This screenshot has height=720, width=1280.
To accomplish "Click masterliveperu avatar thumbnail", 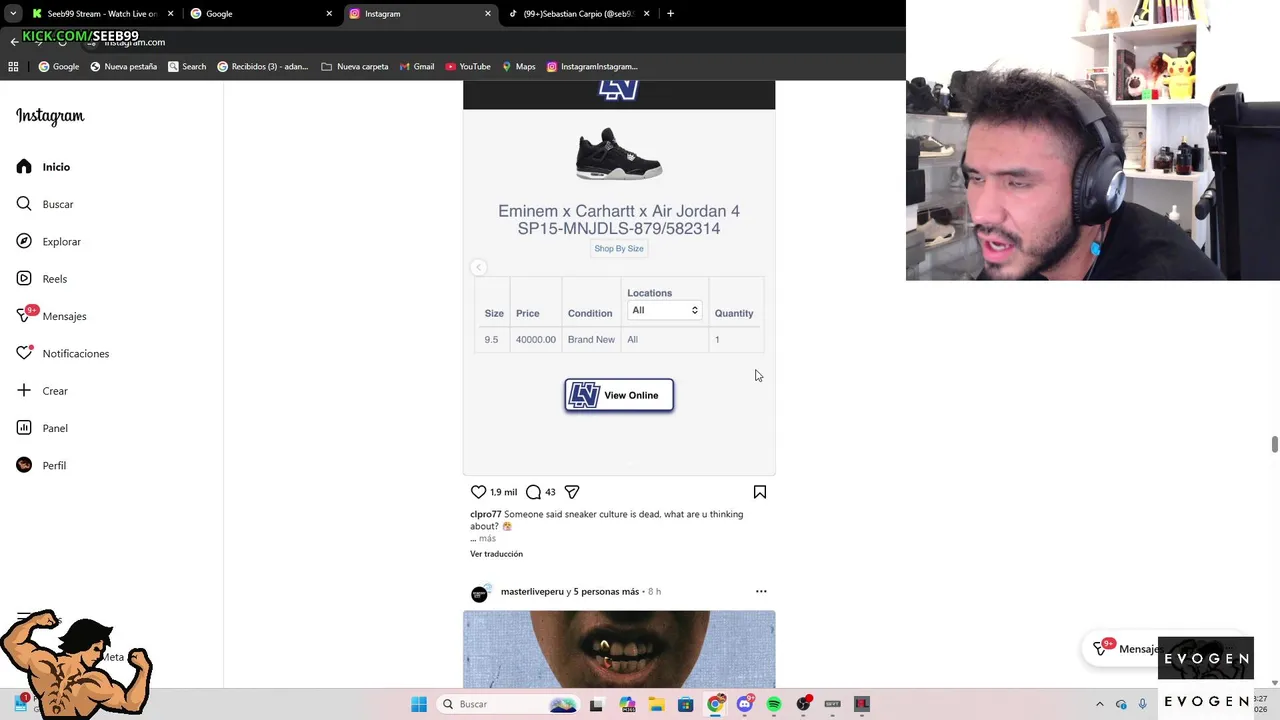I will point(479,594).
